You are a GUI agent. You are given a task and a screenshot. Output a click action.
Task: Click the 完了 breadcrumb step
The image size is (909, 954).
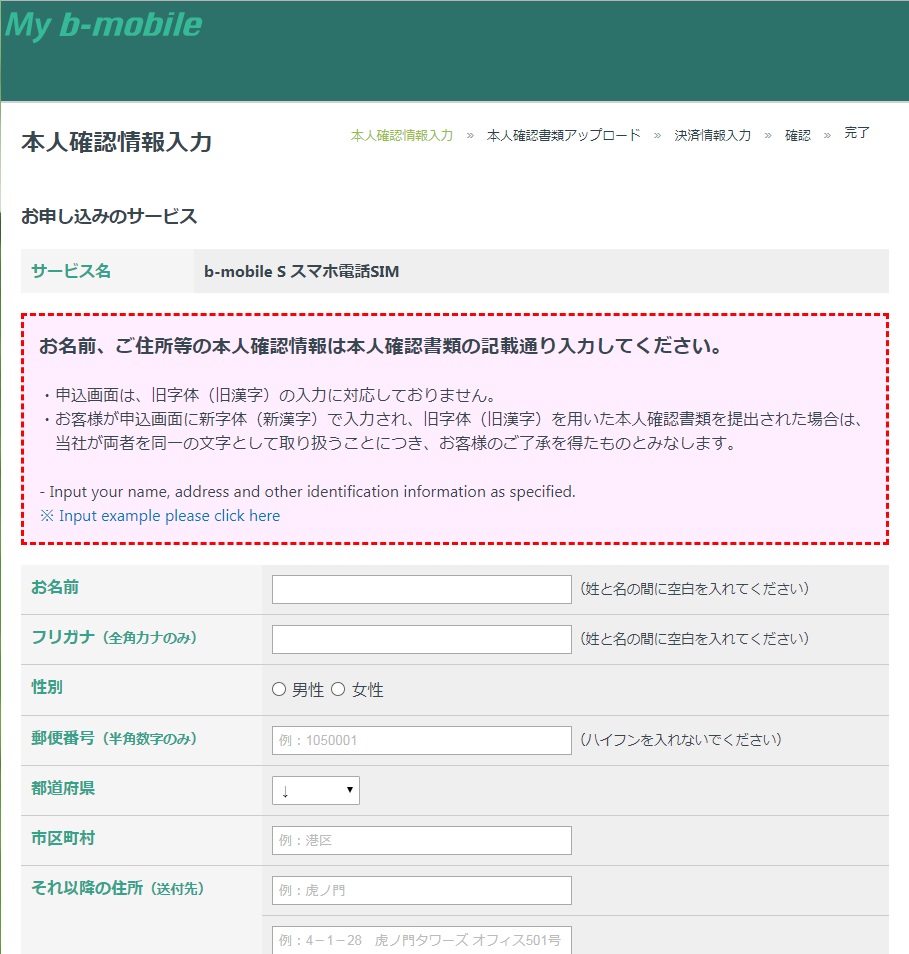[857, 133]
